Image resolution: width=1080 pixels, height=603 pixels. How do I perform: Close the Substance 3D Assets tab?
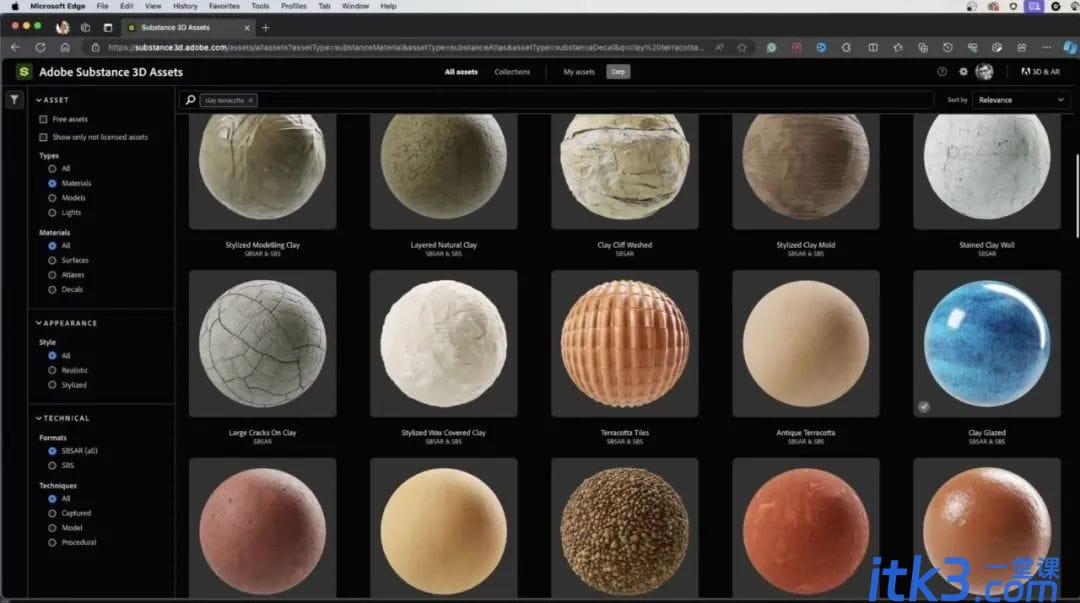coord(247,28)
